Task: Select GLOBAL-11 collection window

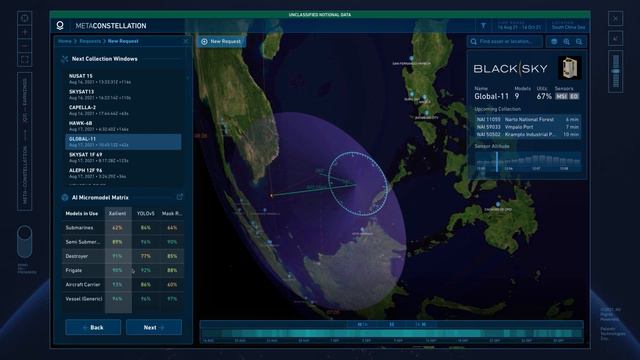Action: [123, 142]
